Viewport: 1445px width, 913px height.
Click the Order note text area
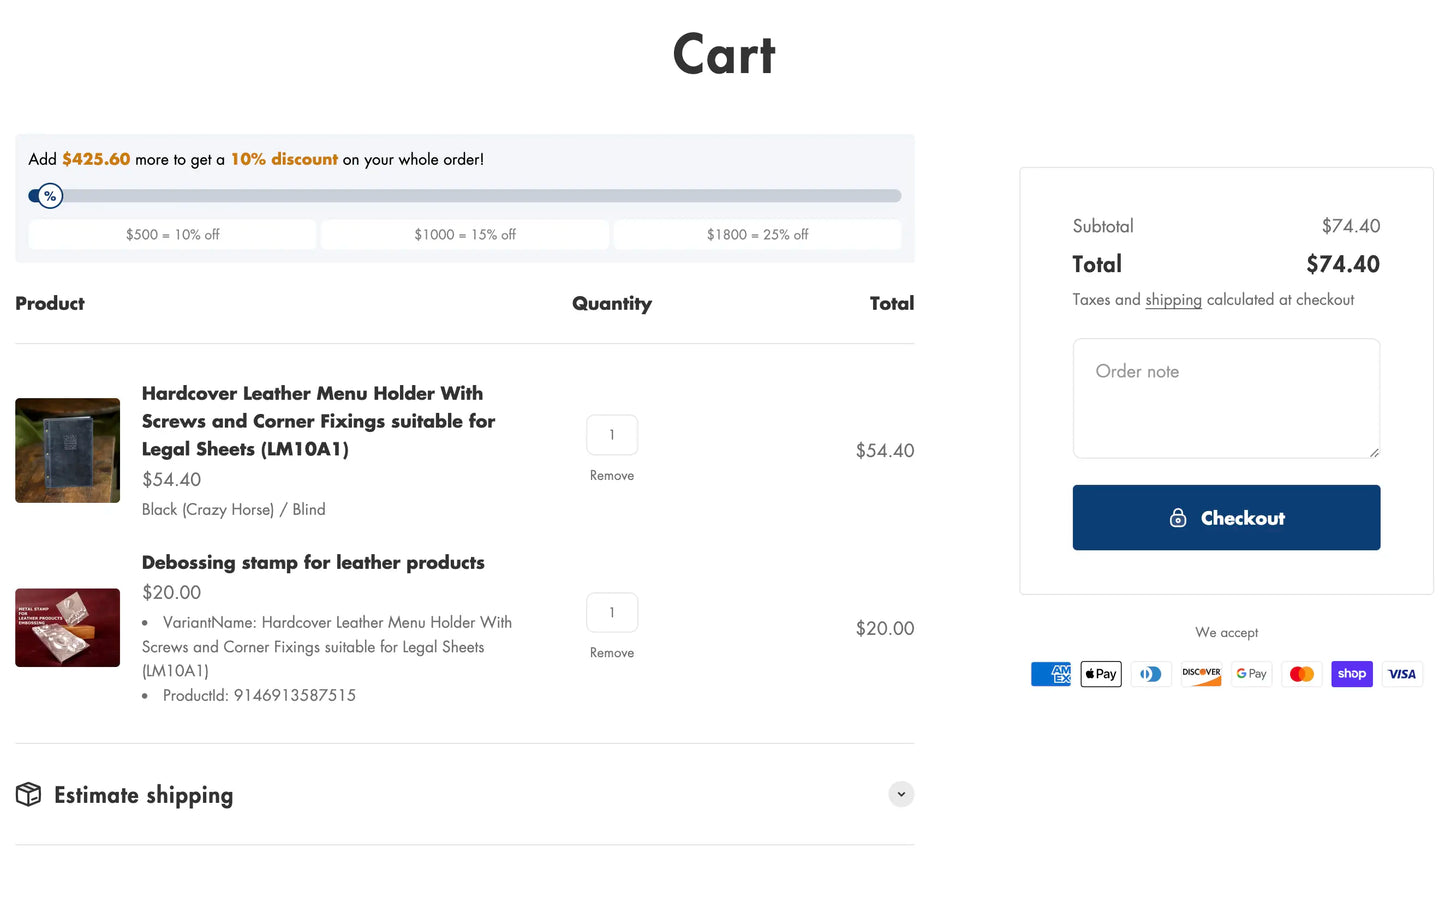coord(1226,398)
